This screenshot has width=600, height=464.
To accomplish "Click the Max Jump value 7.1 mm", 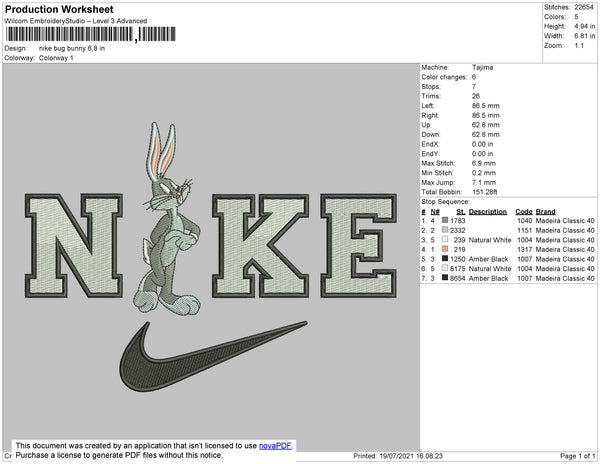I will 484,182.
